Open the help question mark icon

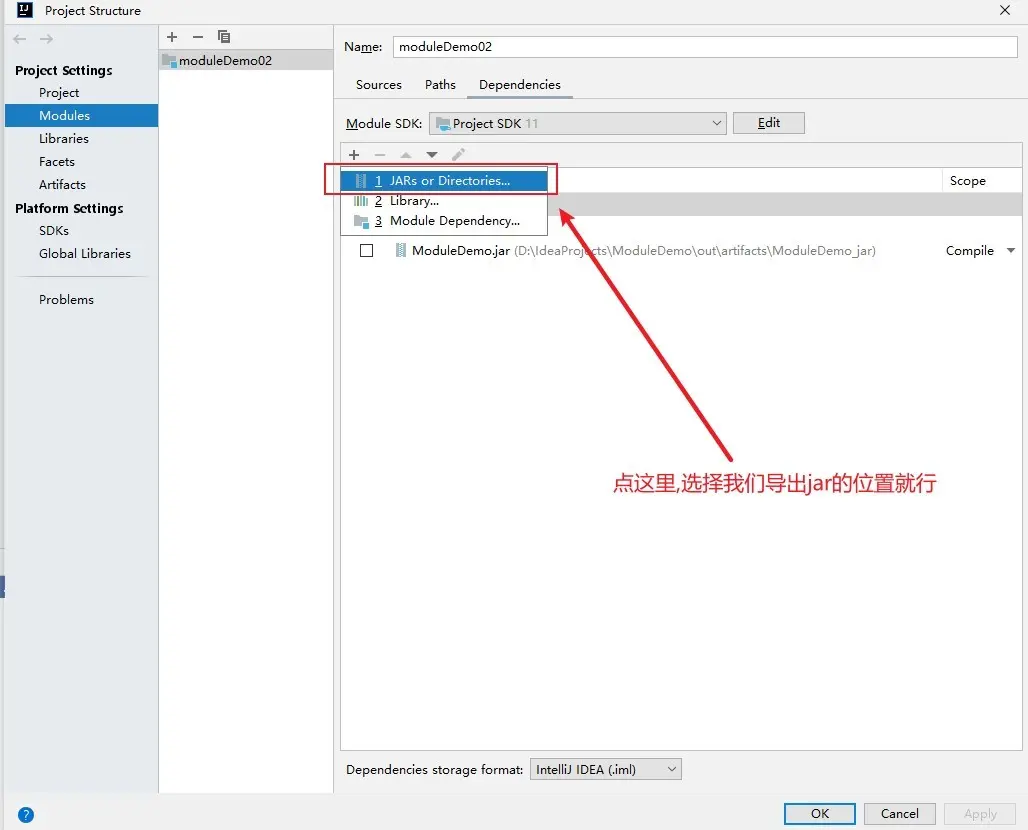pos(26,815)
